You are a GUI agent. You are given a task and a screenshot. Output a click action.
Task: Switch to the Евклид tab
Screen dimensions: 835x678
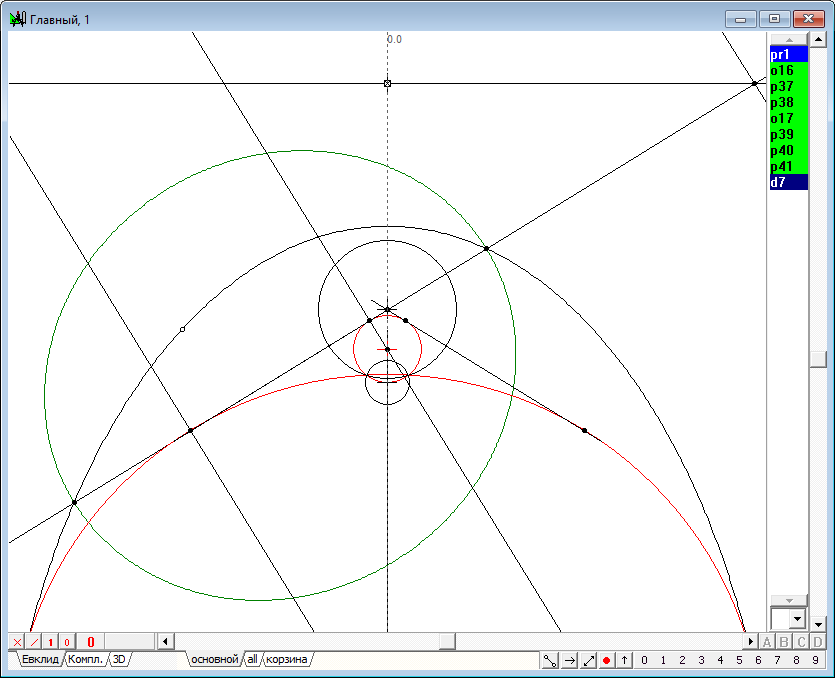click(x=40, y=659)
